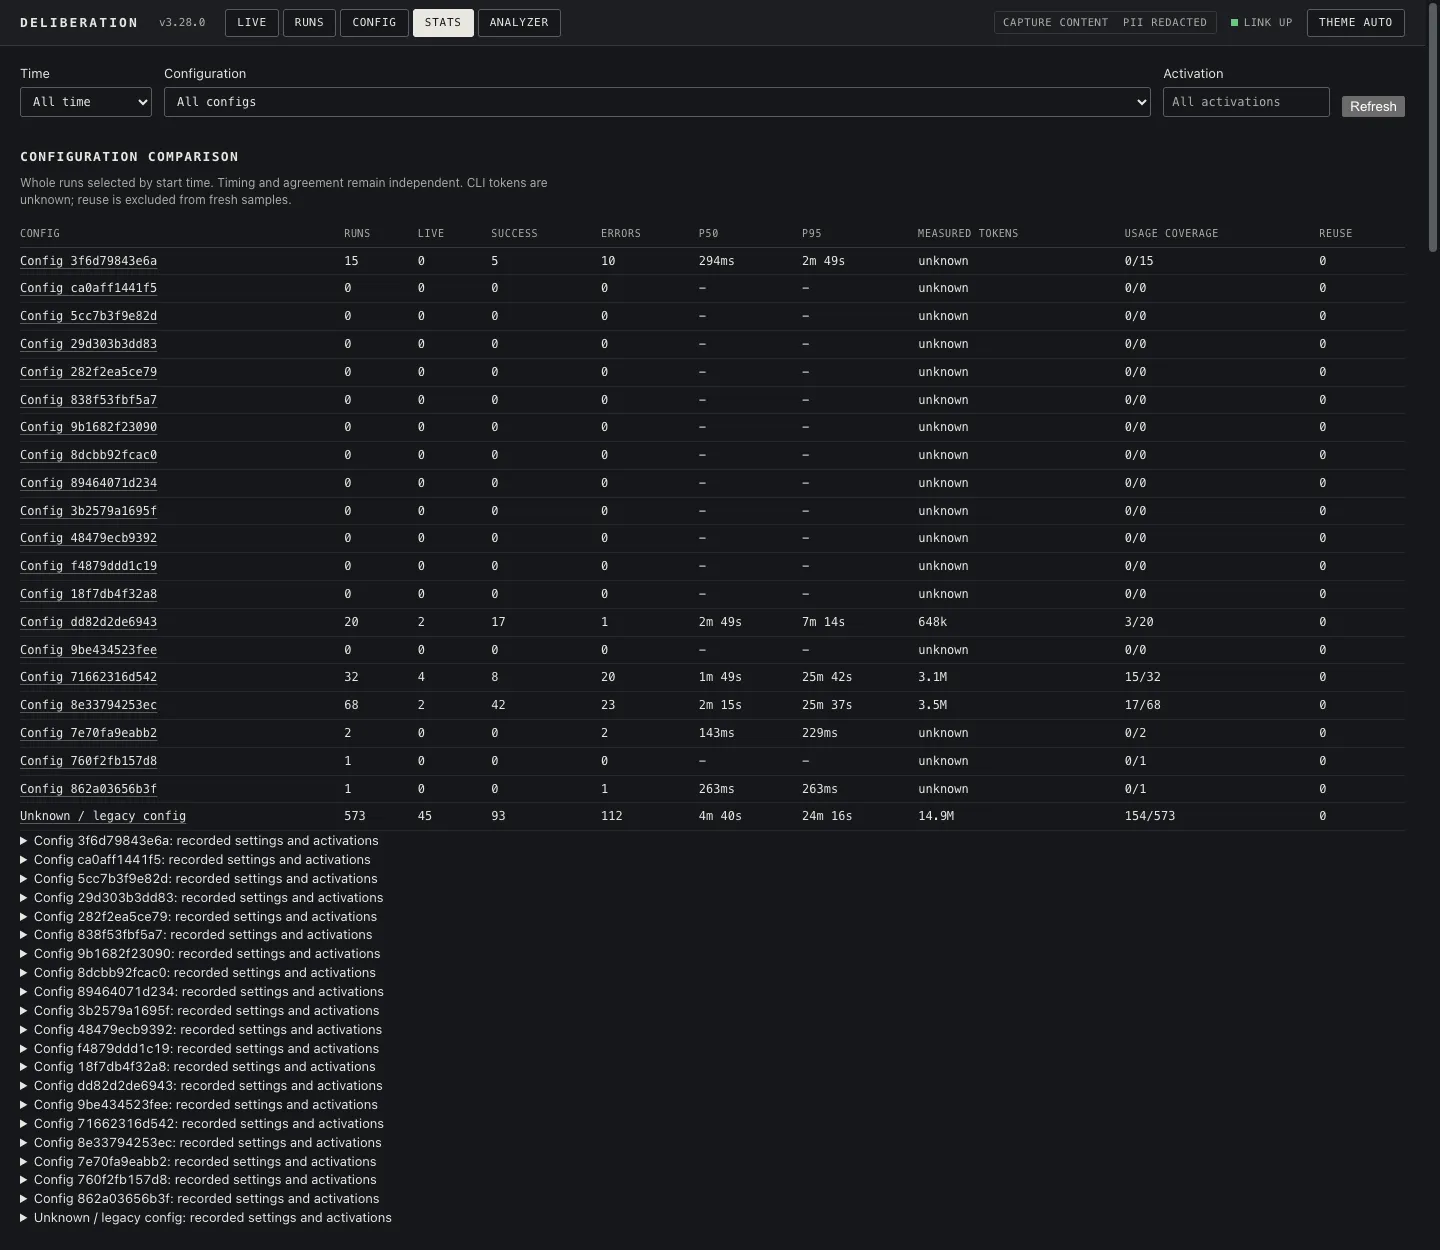1440x1250 pixels.
Task: Expand Config dd82d2de6943 recorded settings
Action: point(201,1086)
